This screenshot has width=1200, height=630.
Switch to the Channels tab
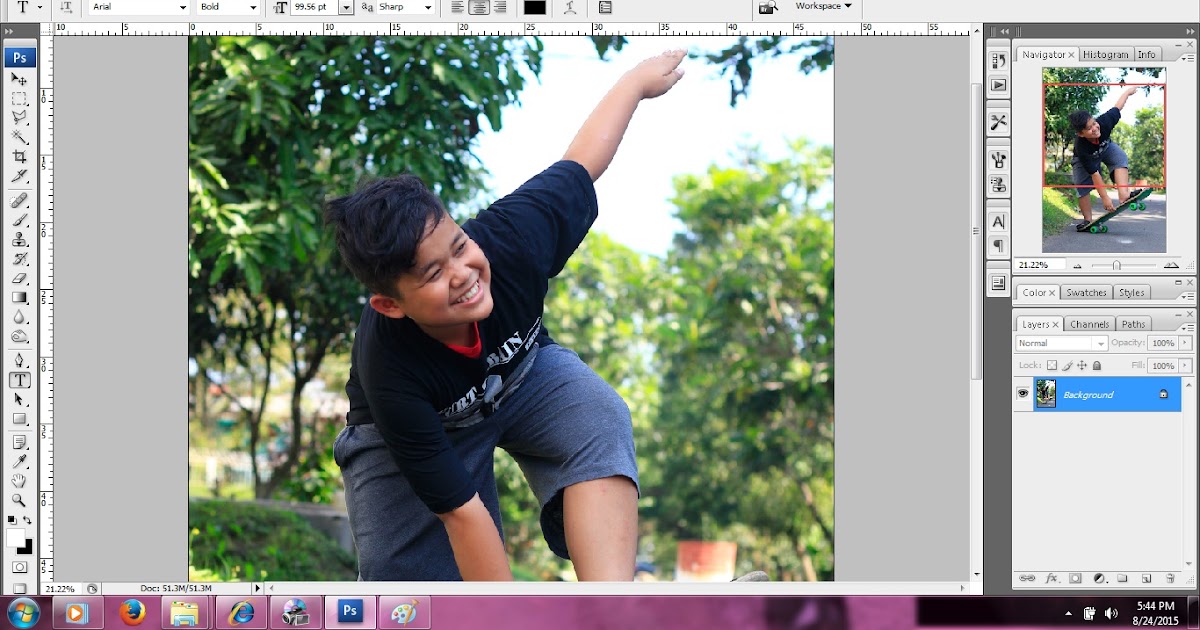[1090, 324]
